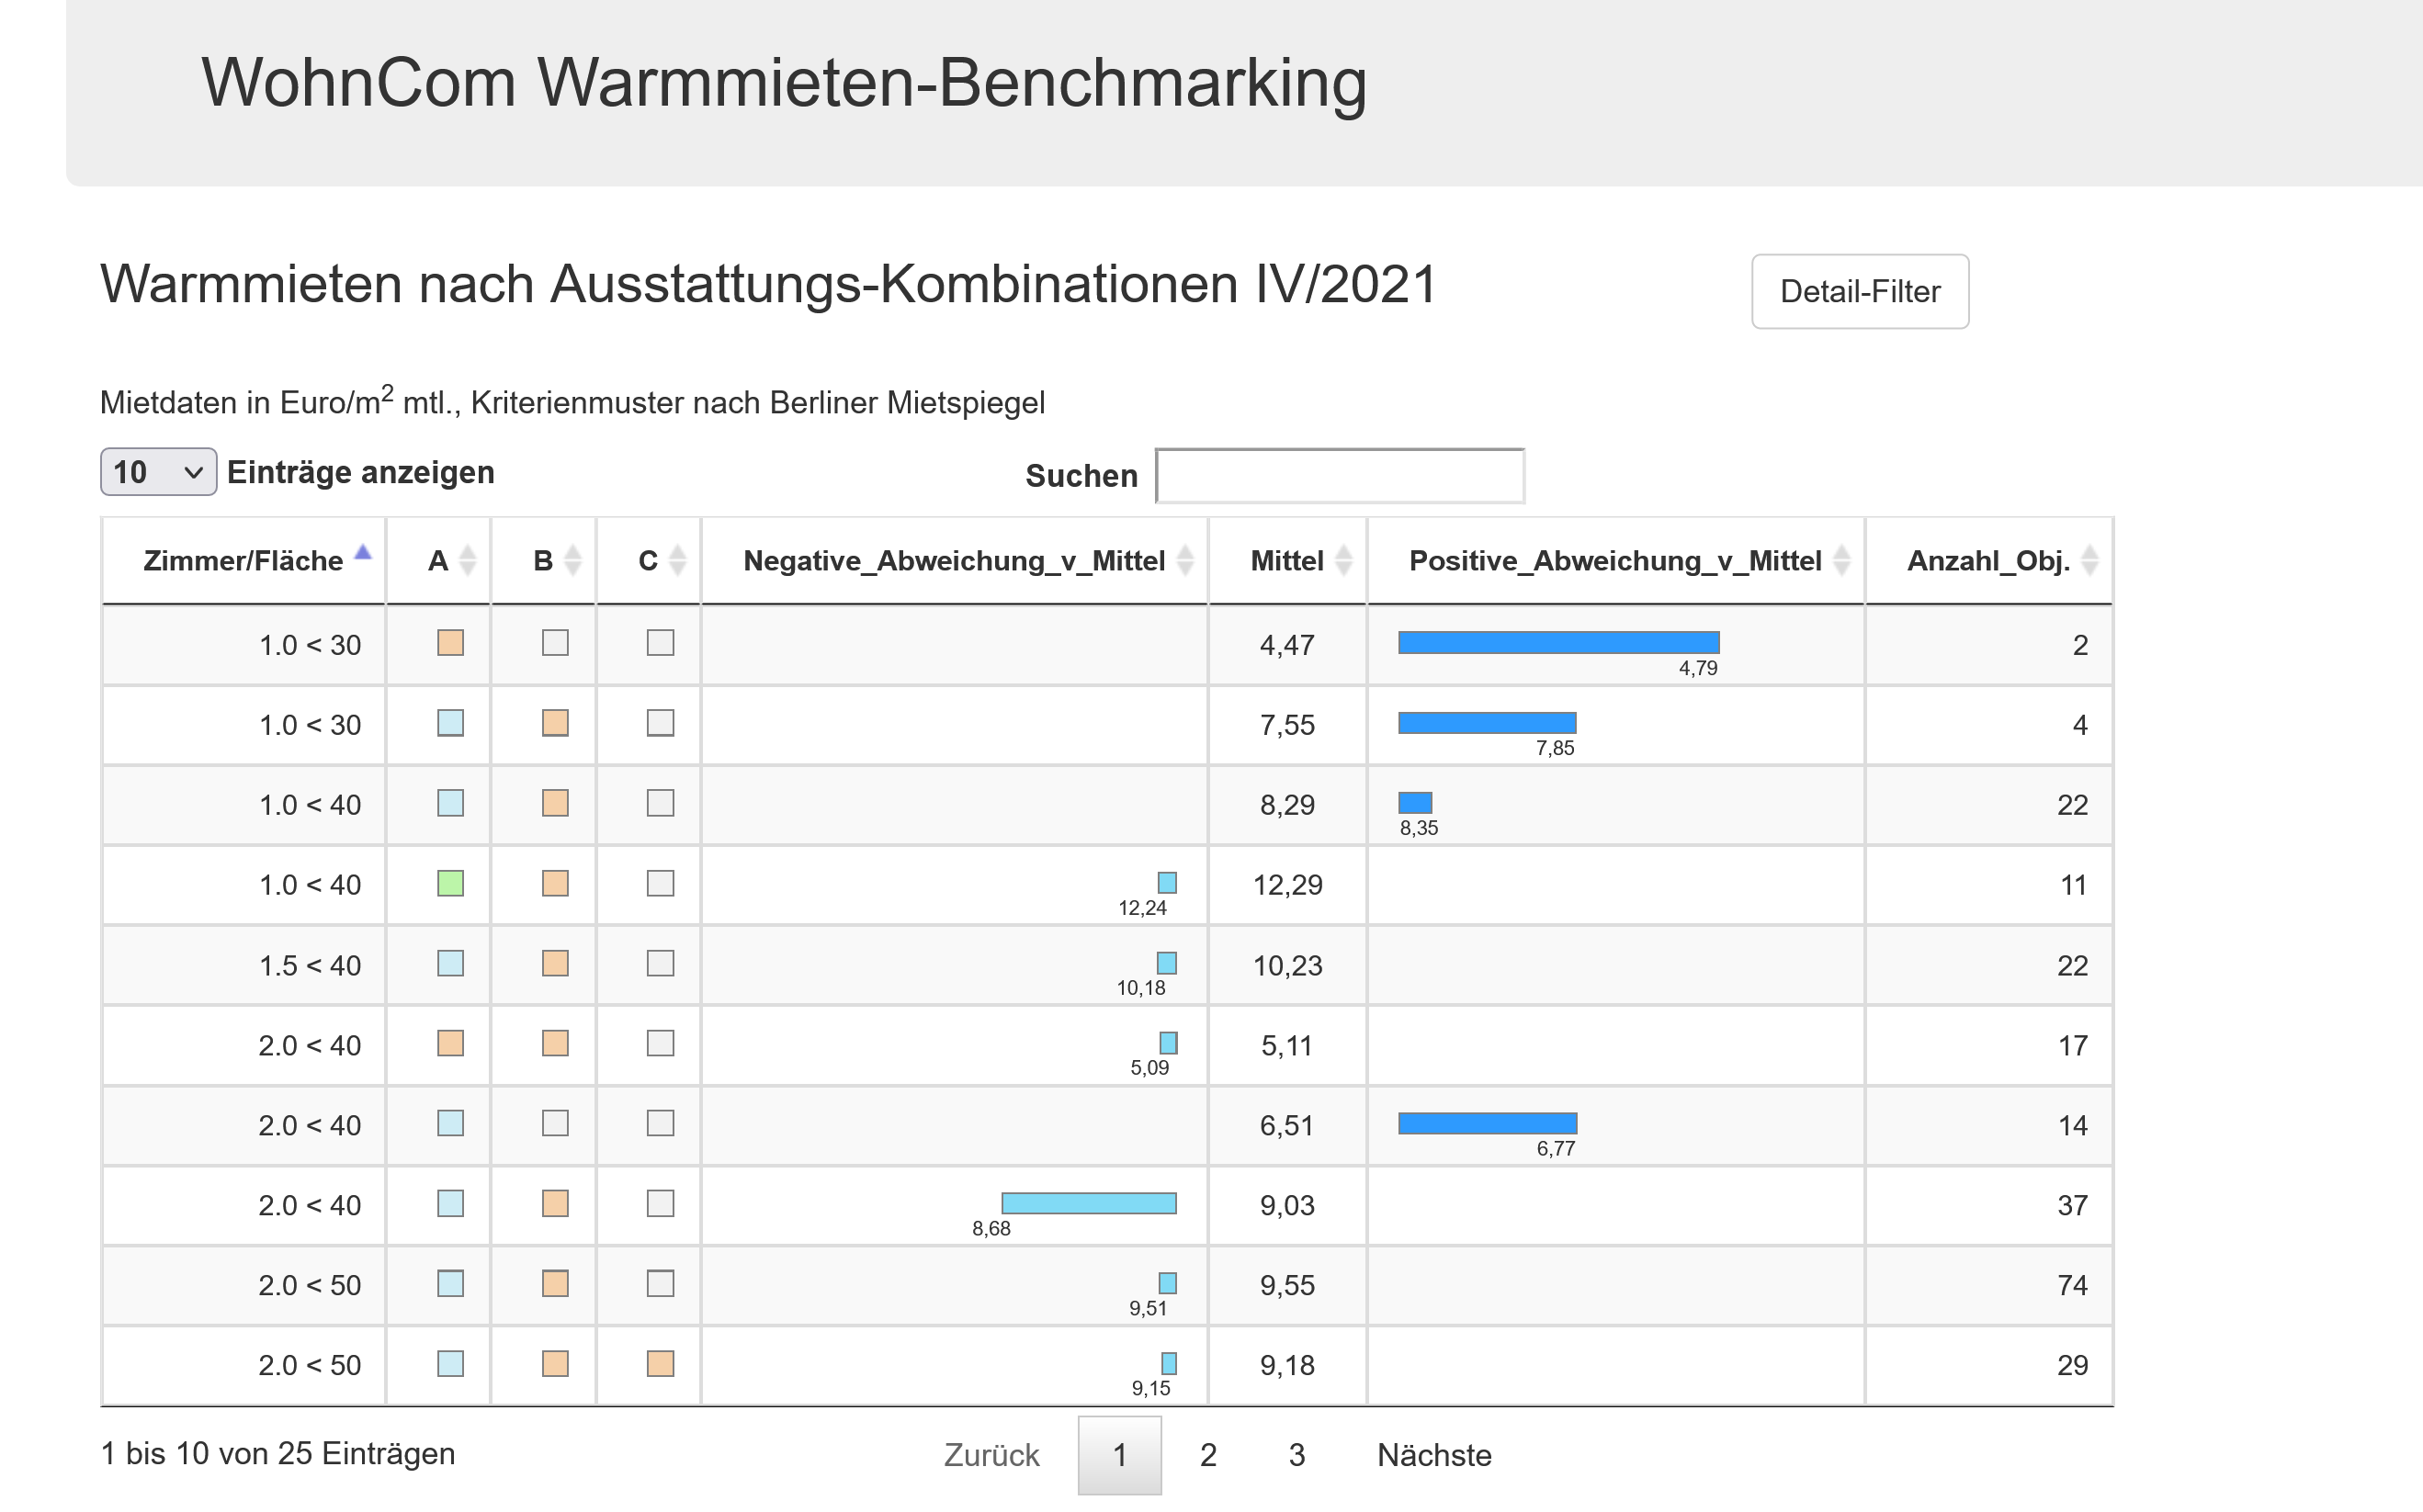Select the empty C box in the Mittel 4,47 row
Image resolution: width=2423 pixels, height=1512 pixels.
[x=661, y=643]
